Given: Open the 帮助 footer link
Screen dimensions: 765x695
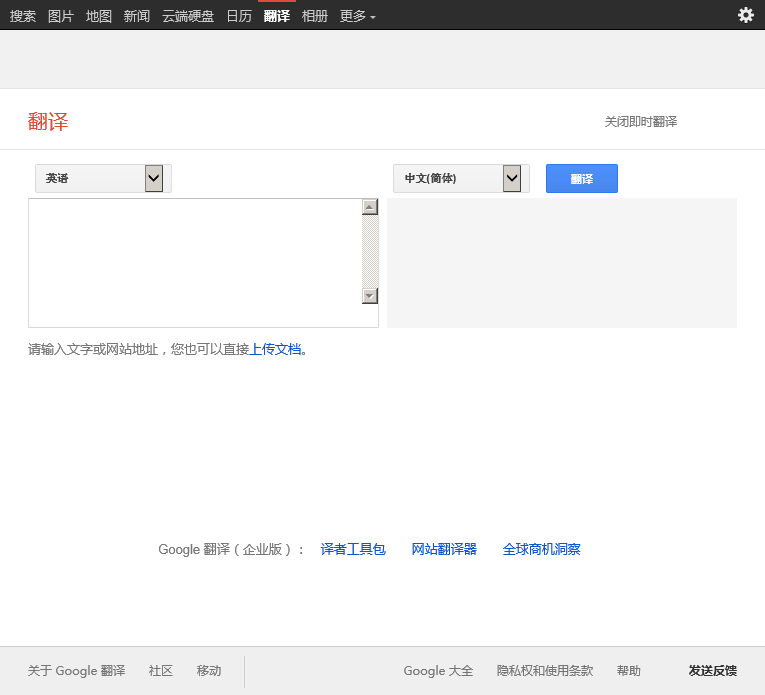Looking at the screenshot, I should pyautogui.click(x=629, y=671).
